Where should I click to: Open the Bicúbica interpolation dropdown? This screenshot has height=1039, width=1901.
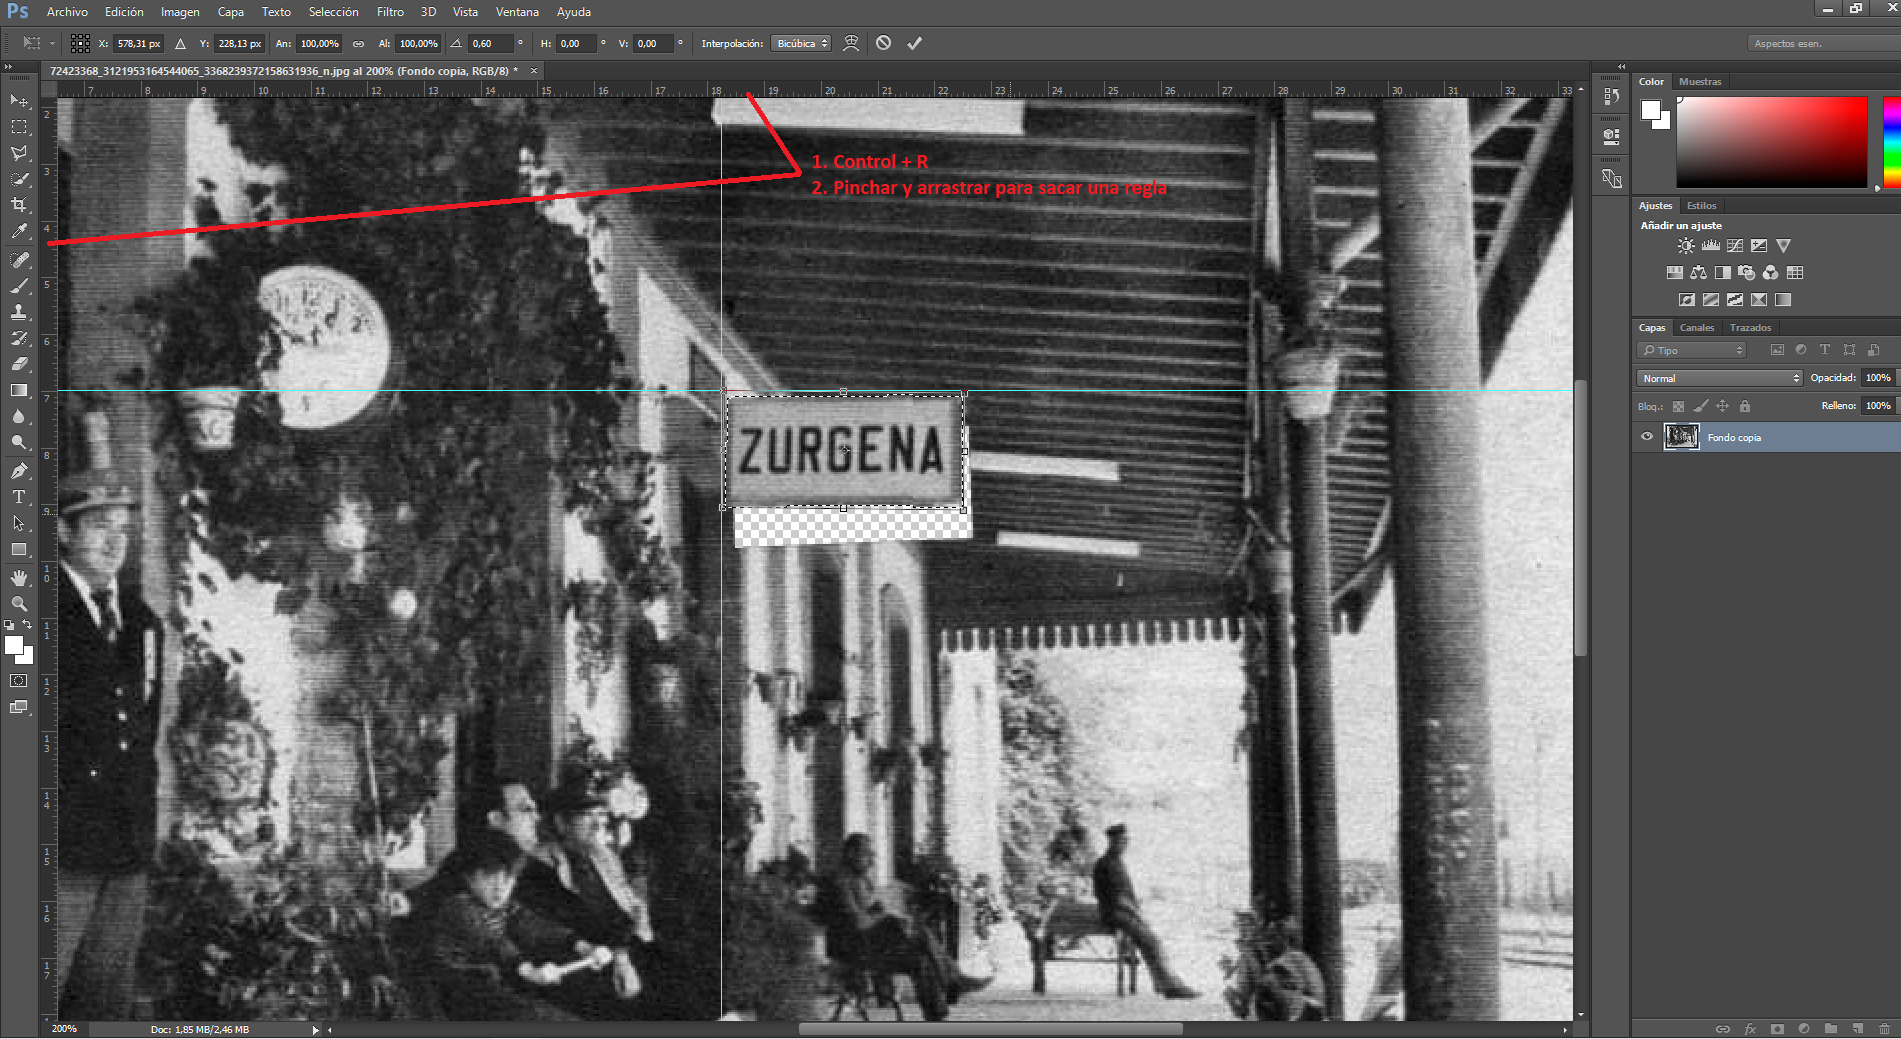click(800, 44)
